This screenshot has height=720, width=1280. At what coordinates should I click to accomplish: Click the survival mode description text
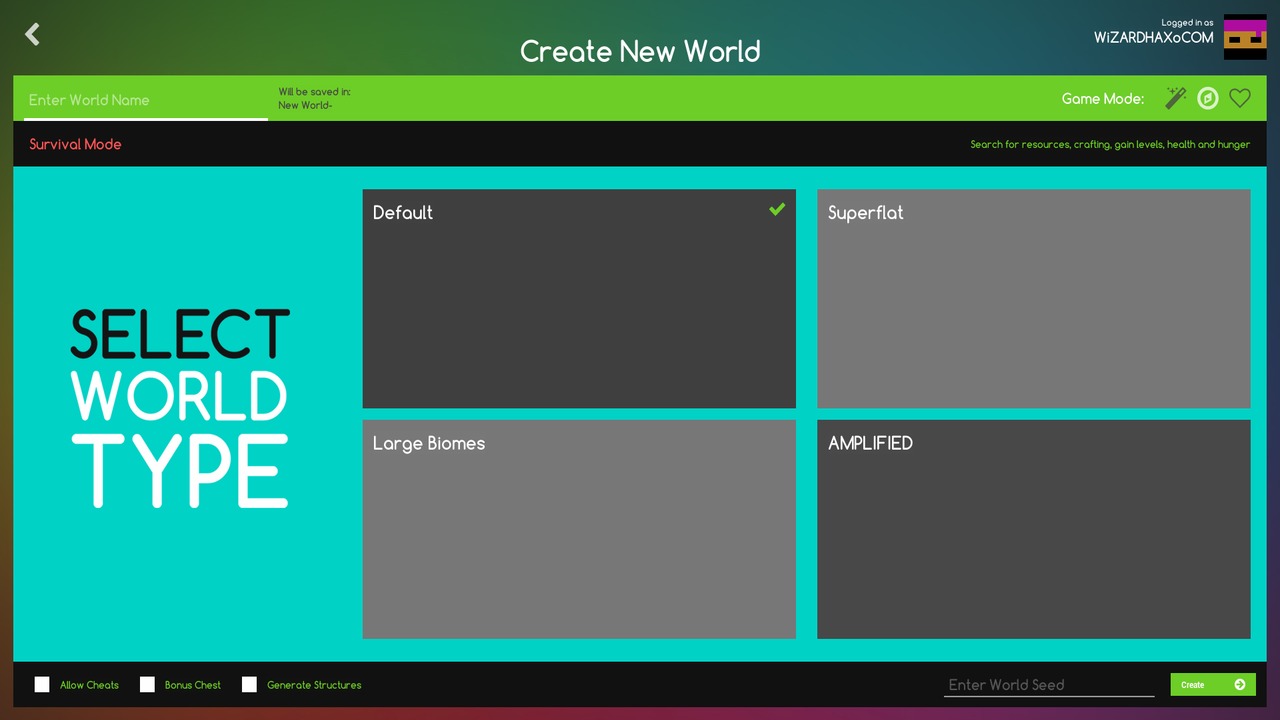(1110, 144)
